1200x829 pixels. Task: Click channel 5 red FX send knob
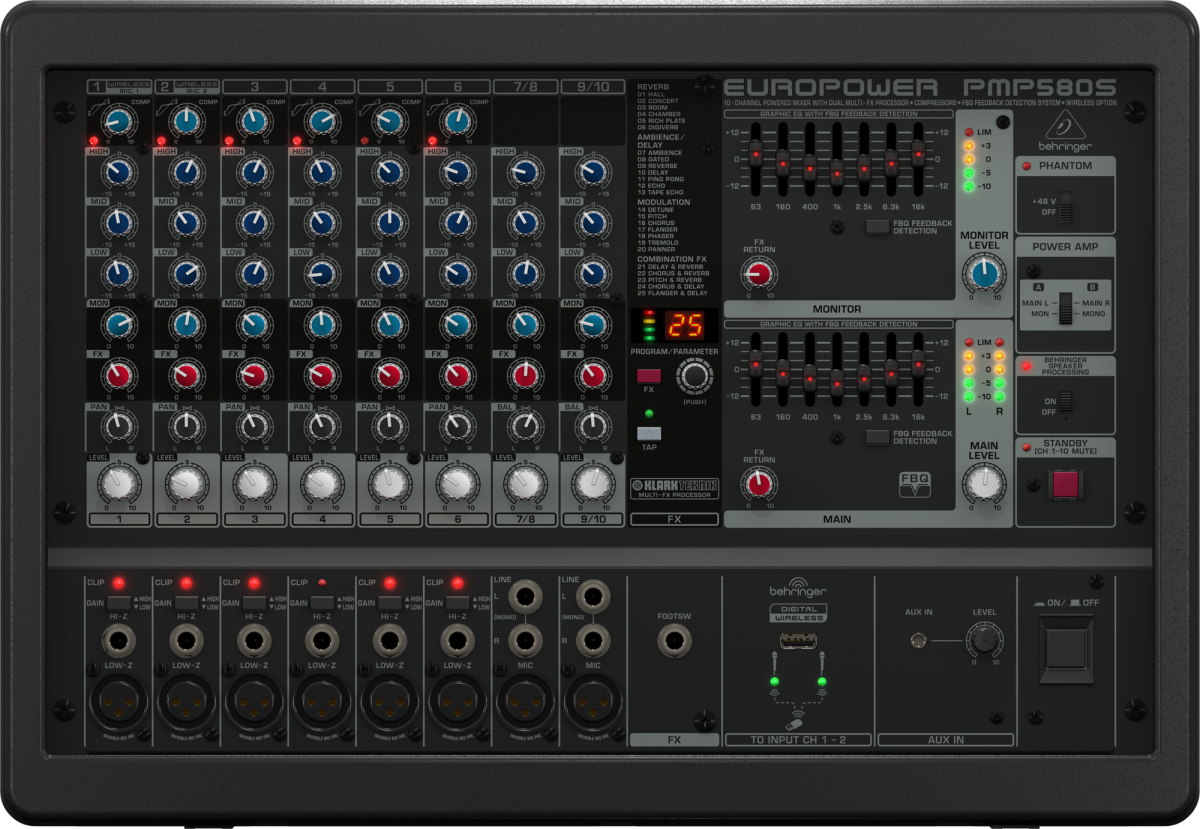click(390, 375)
